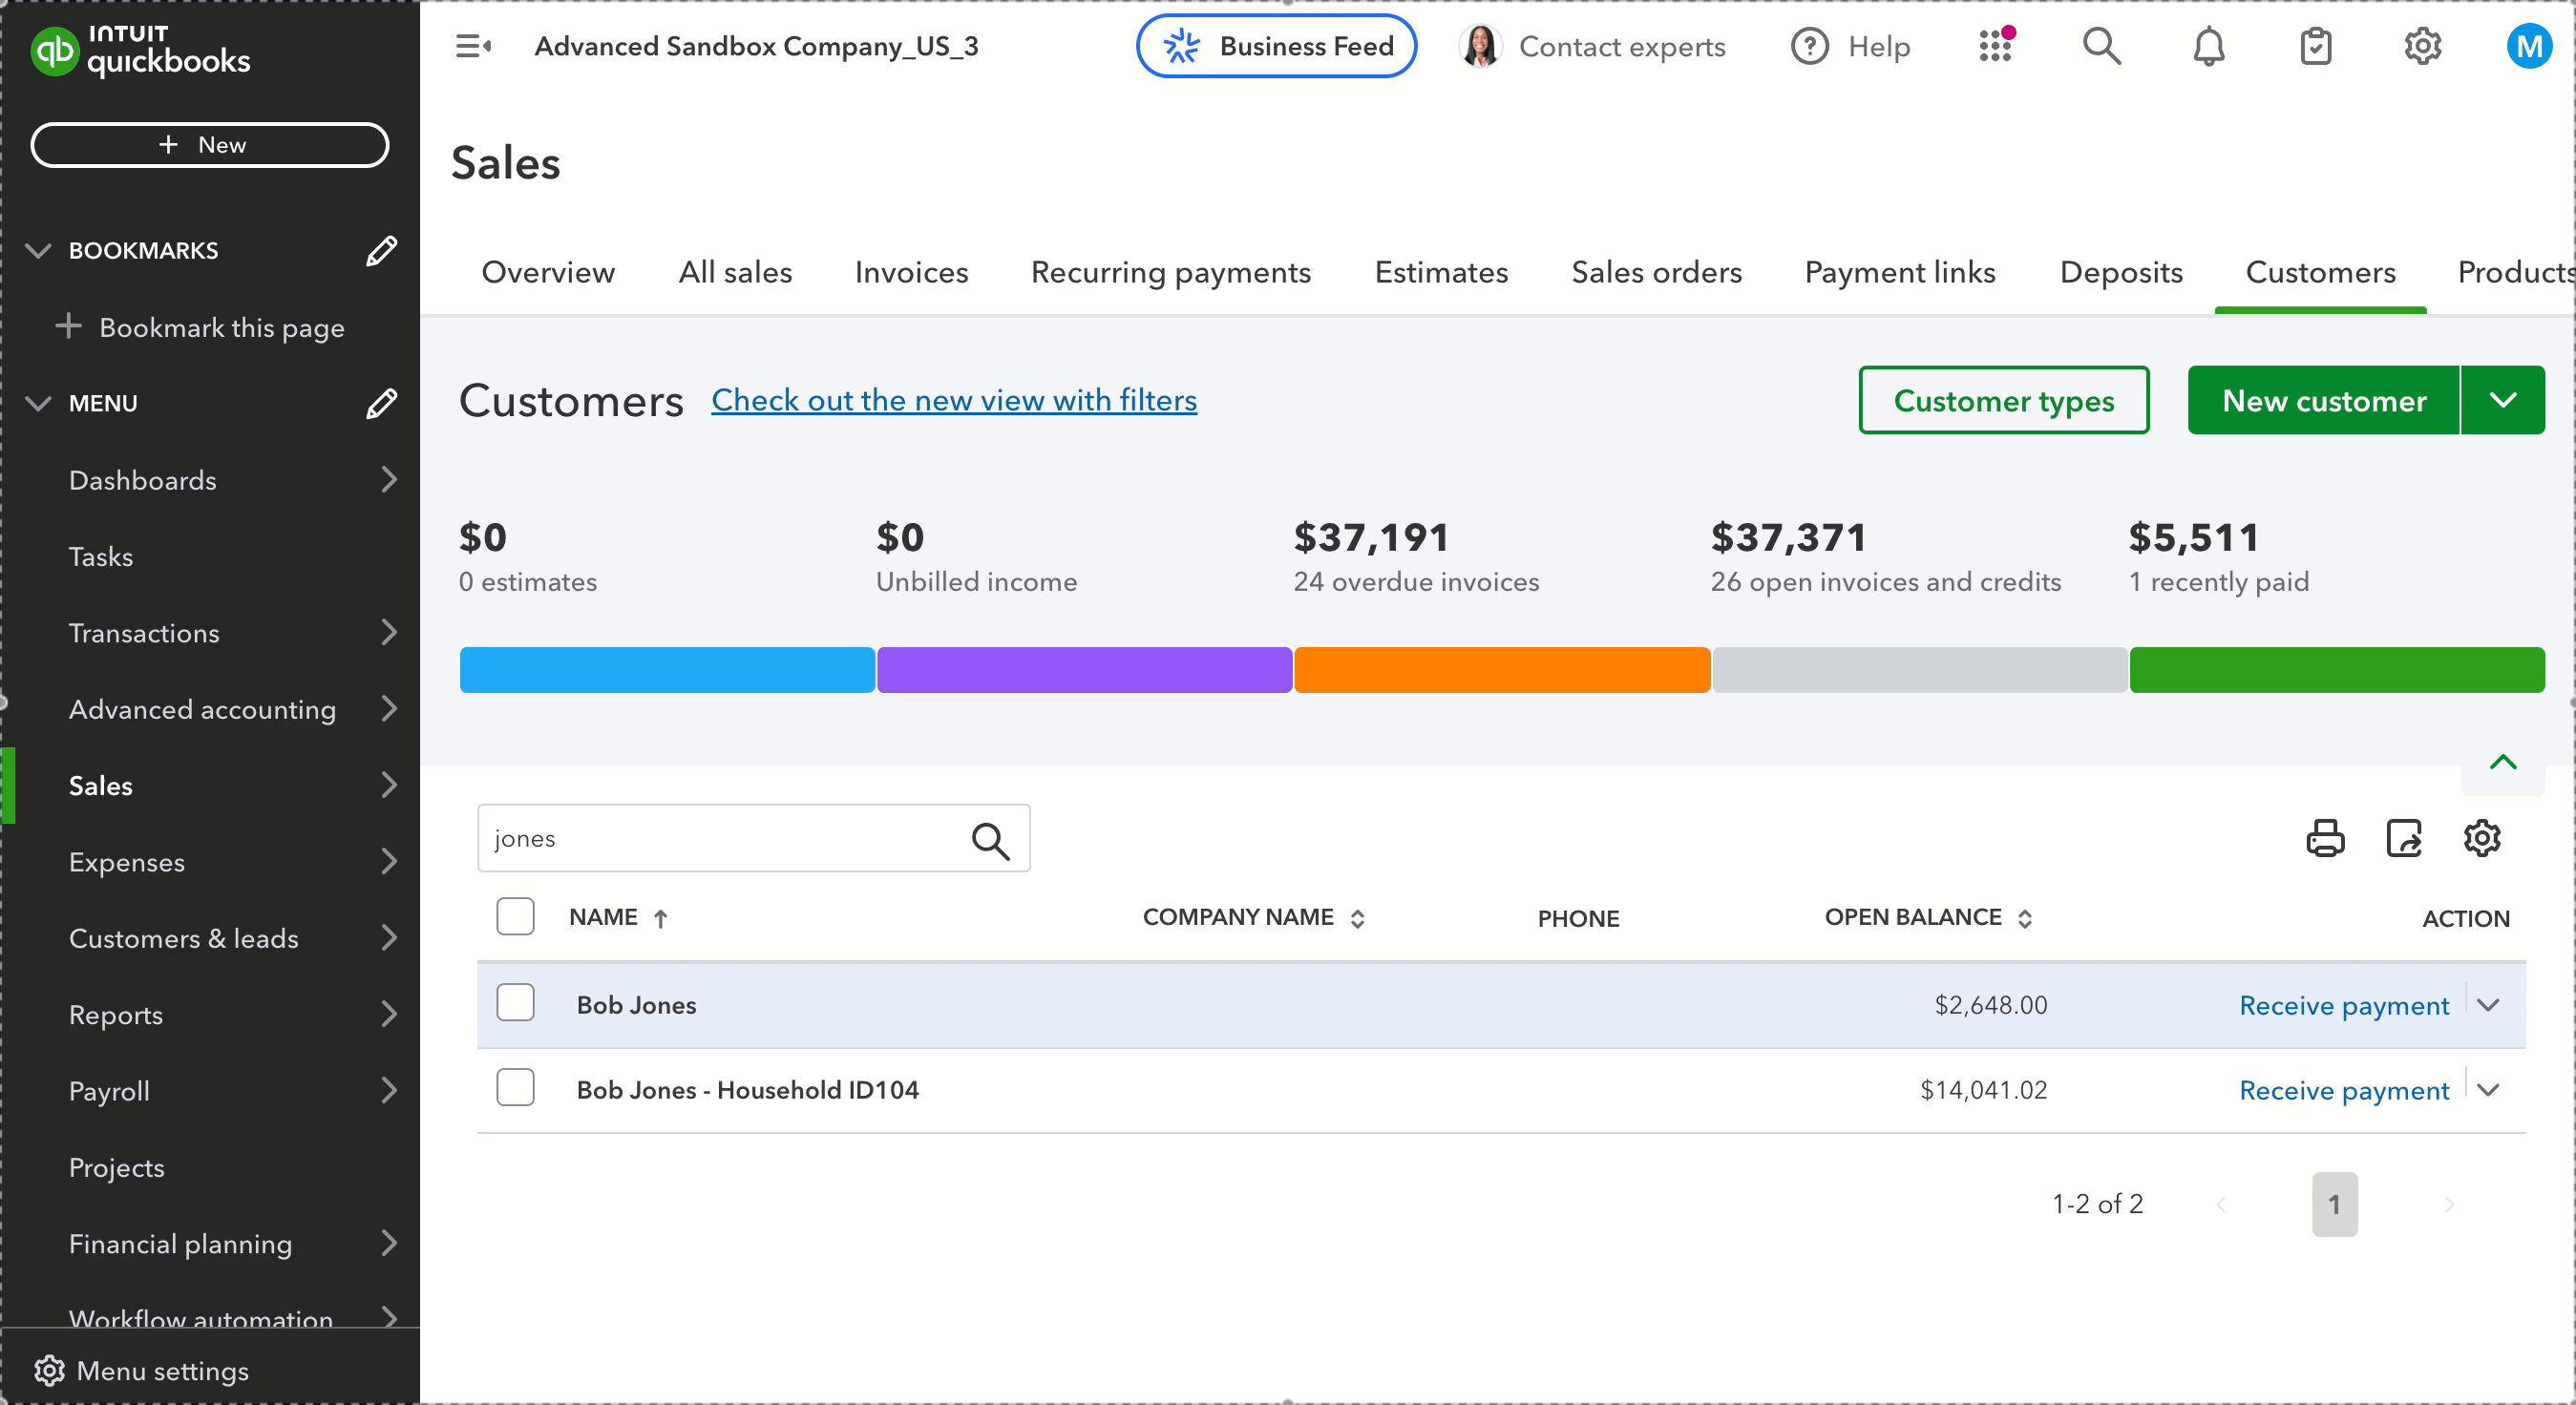Open the new view with filters link
Viewport: 2576px width, 1405px height.
[x=954, y=401]
